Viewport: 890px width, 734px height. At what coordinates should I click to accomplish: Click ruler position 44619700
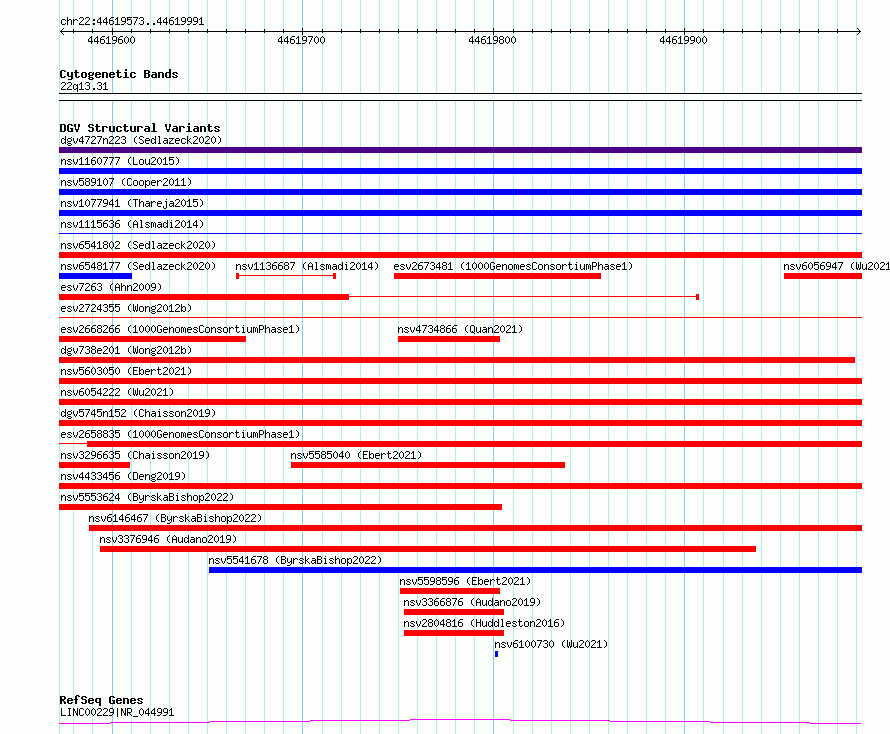(301, 40)
